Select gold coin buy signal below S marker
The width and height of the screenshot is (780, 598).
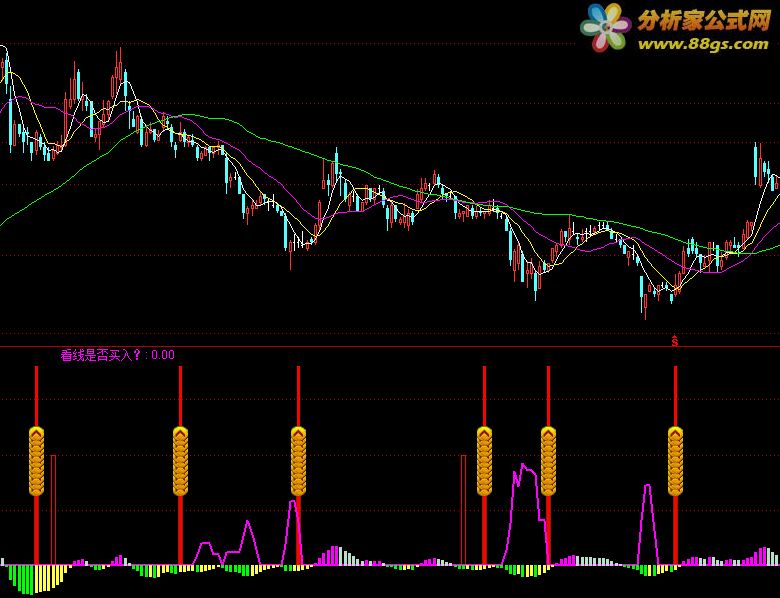[x=675, y=461]
